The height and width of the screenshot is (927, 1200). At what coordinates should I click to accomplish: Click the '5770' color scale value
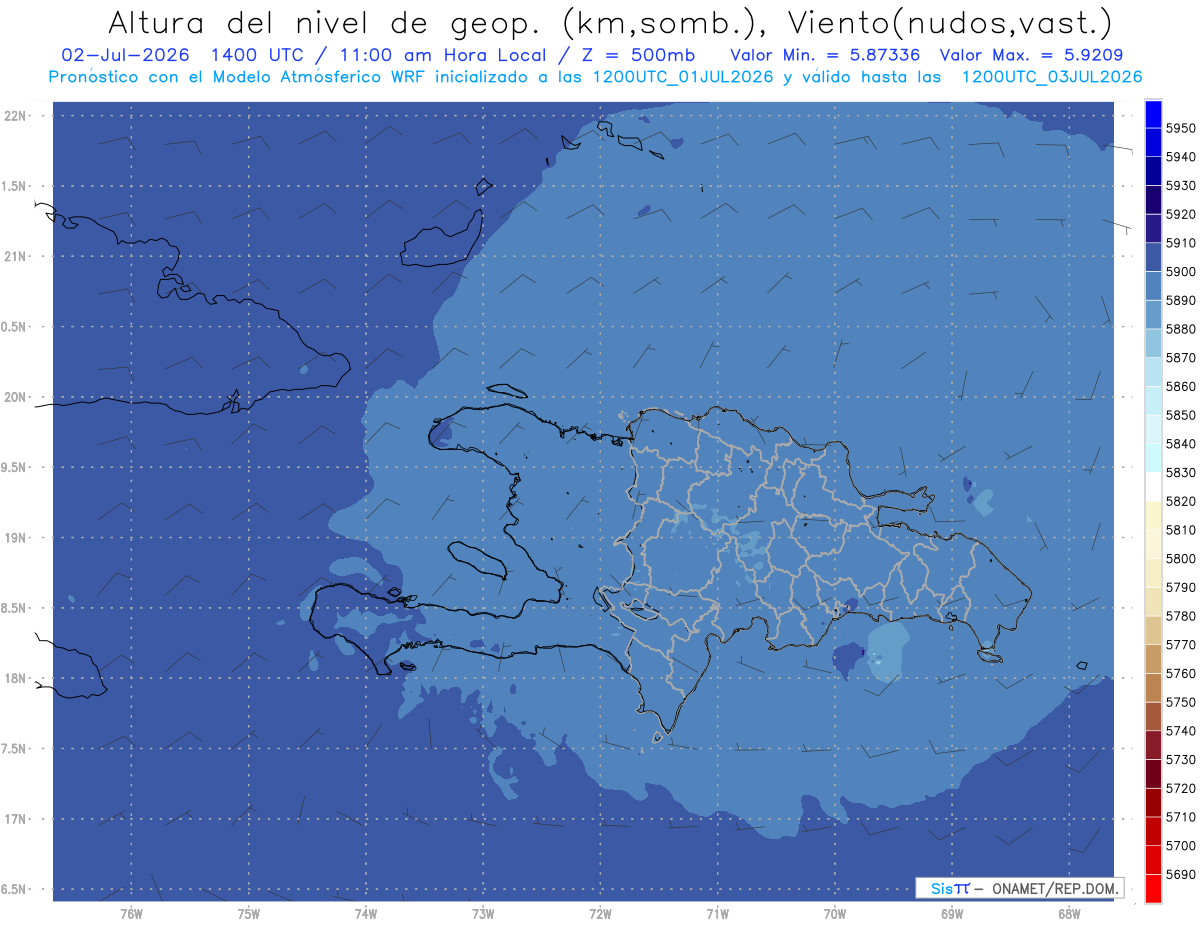(x=1181, y=645)
